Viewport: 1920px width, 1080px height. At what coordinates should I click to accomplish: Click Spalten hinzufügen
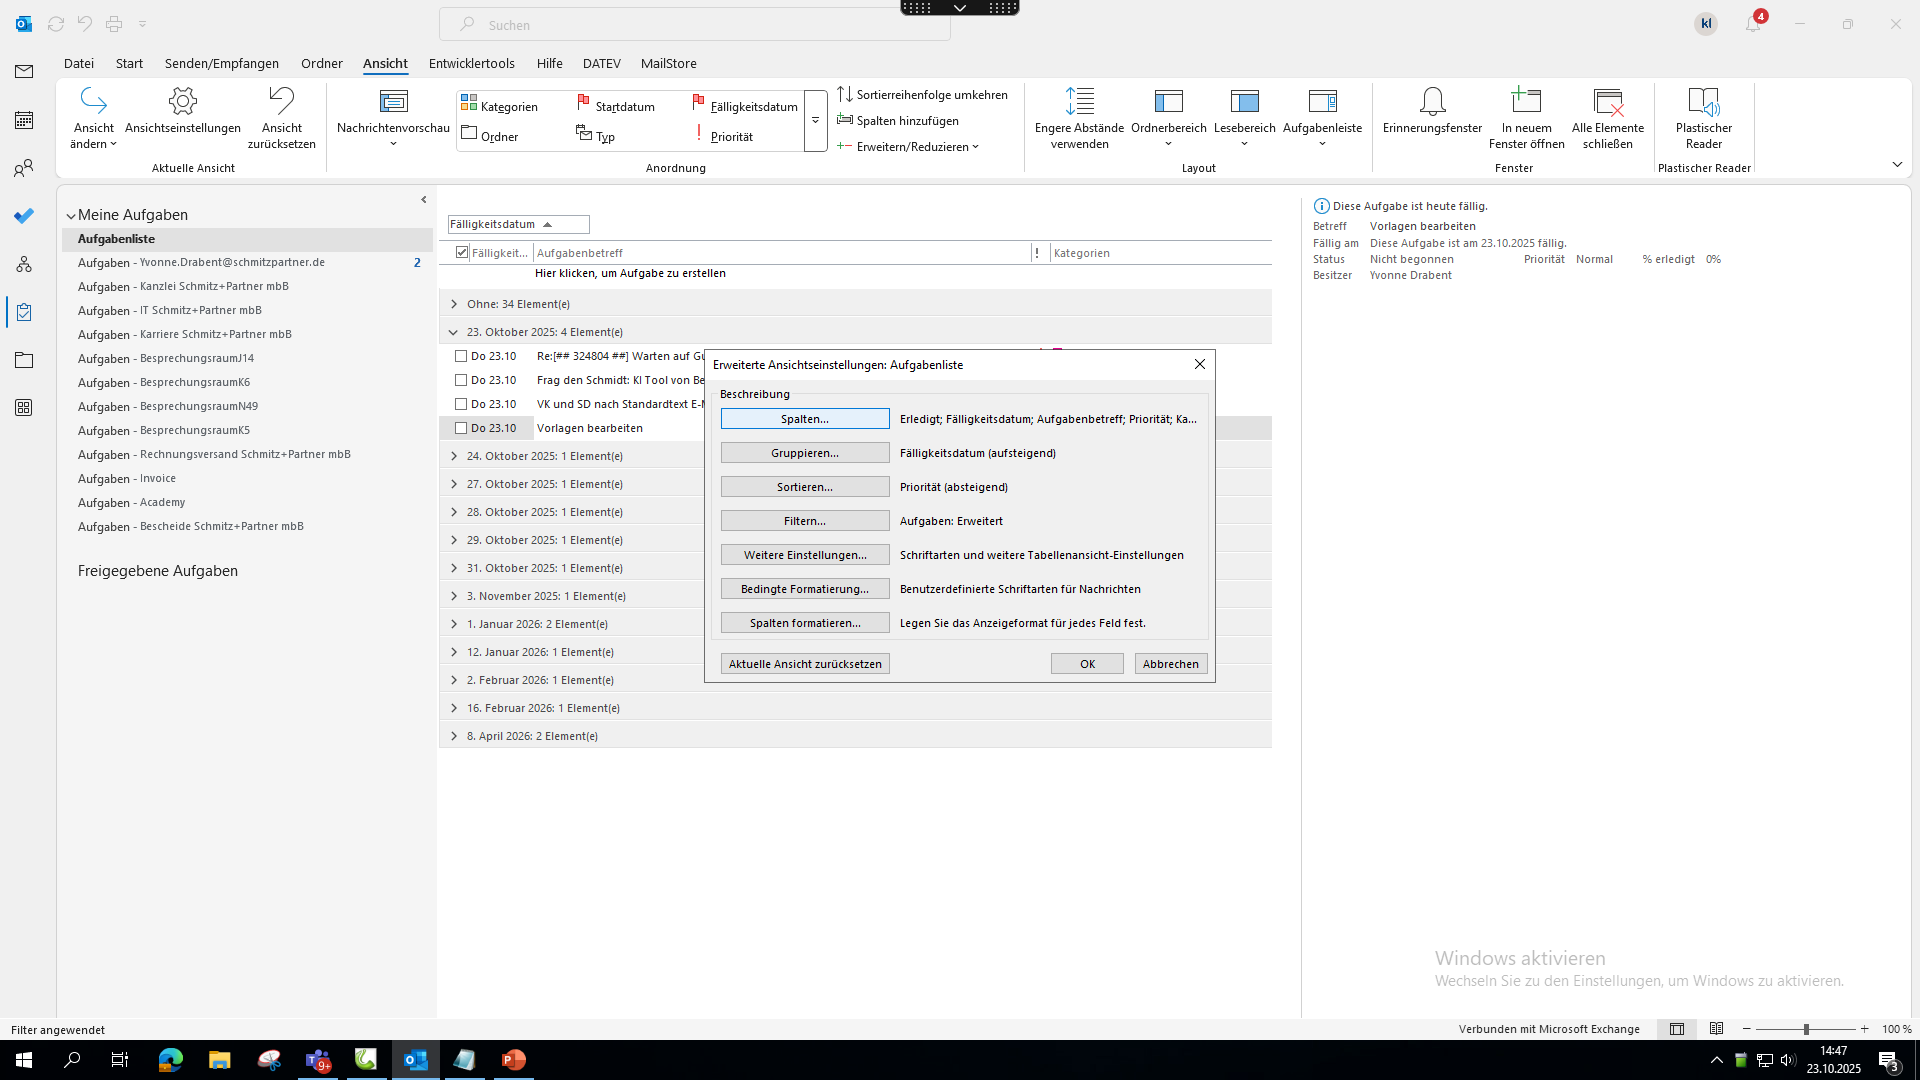(898, 120)
